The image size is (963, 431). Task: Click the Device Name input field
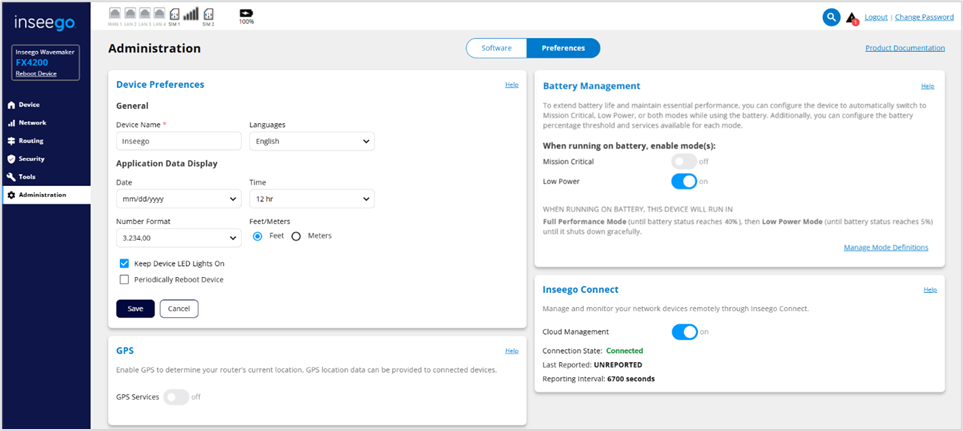click(178, 142)
